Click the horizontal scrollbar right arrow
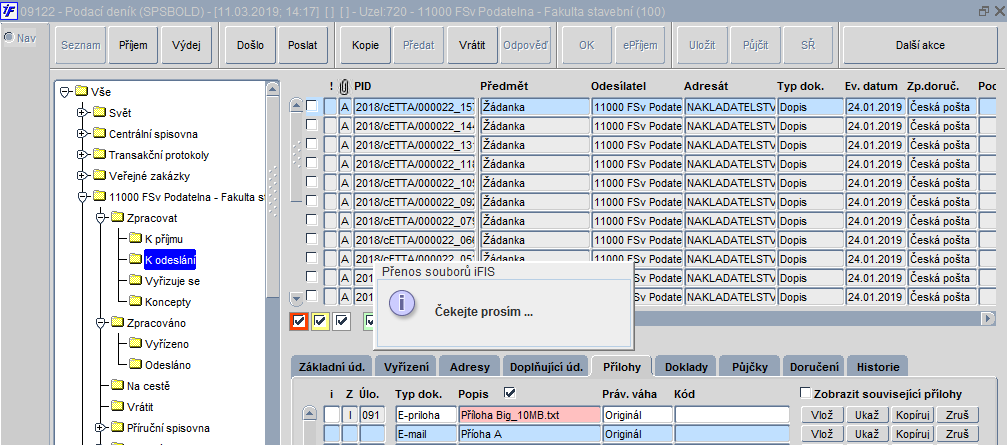This screenshot has width=1007, height=445. 988,318
